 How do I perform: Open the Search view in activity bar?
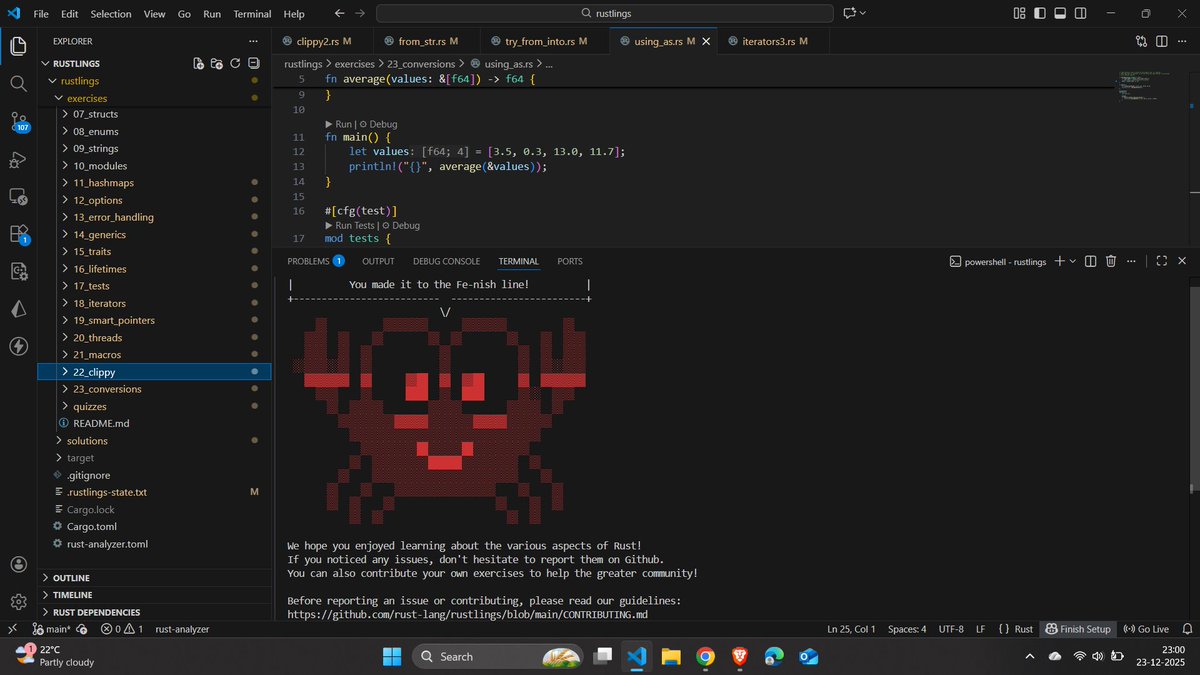(18, 84)
